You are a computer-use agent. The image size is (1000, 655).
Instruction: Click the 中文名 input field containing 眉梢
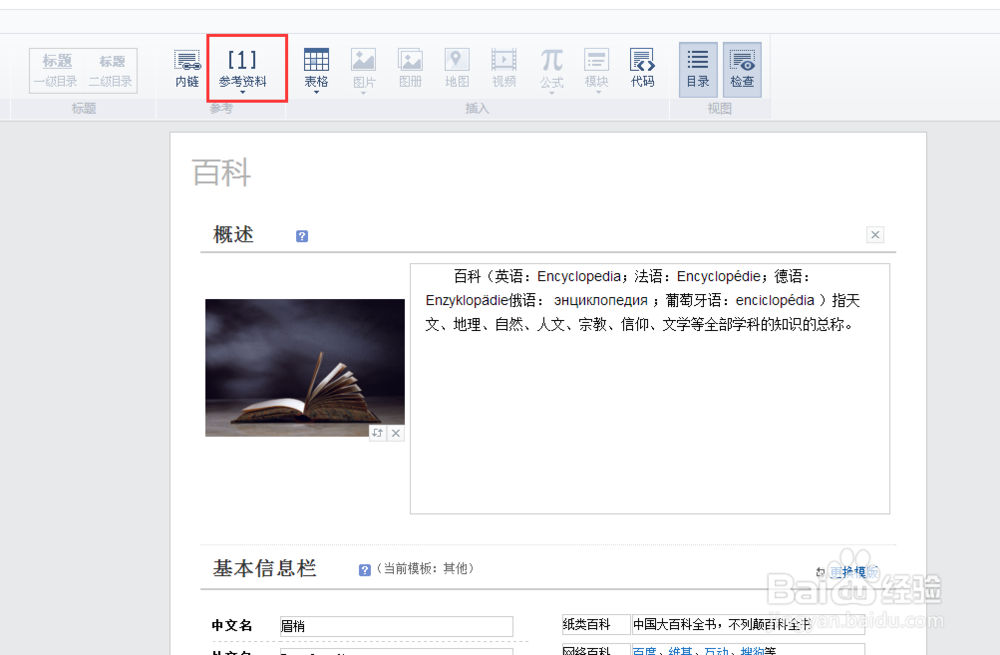395,625
